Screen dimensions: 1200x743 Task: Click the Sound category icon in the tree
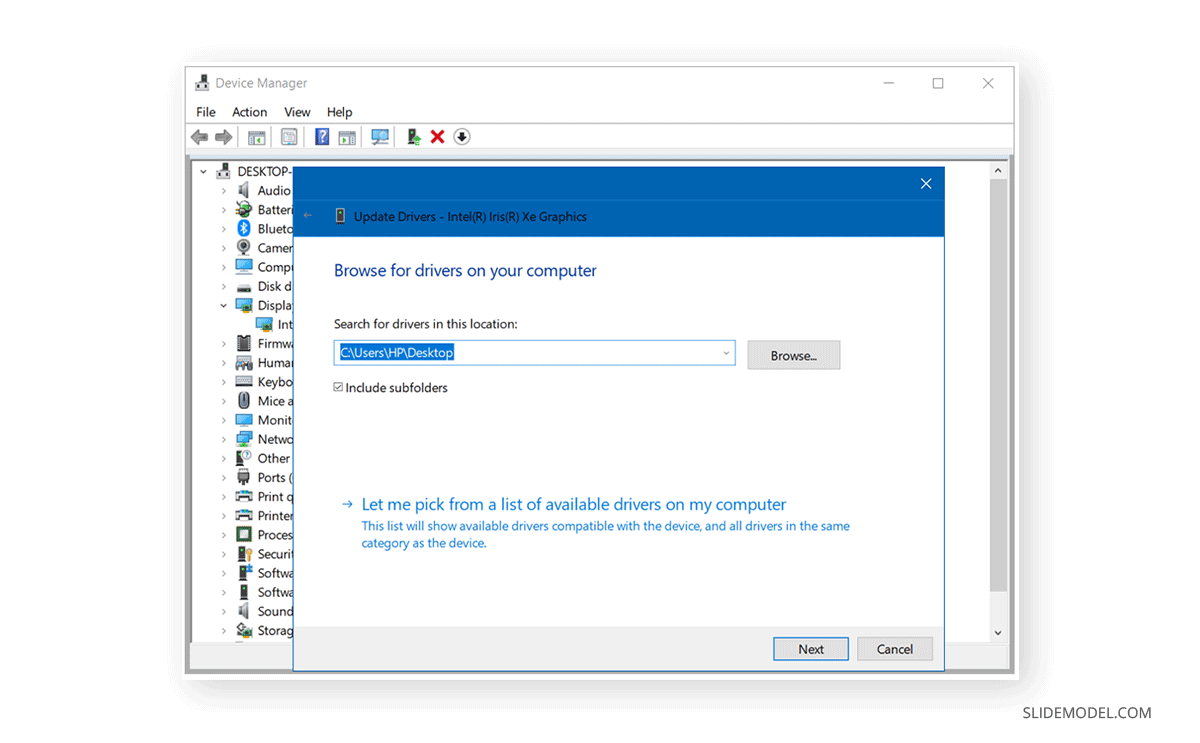coord(245,611)
